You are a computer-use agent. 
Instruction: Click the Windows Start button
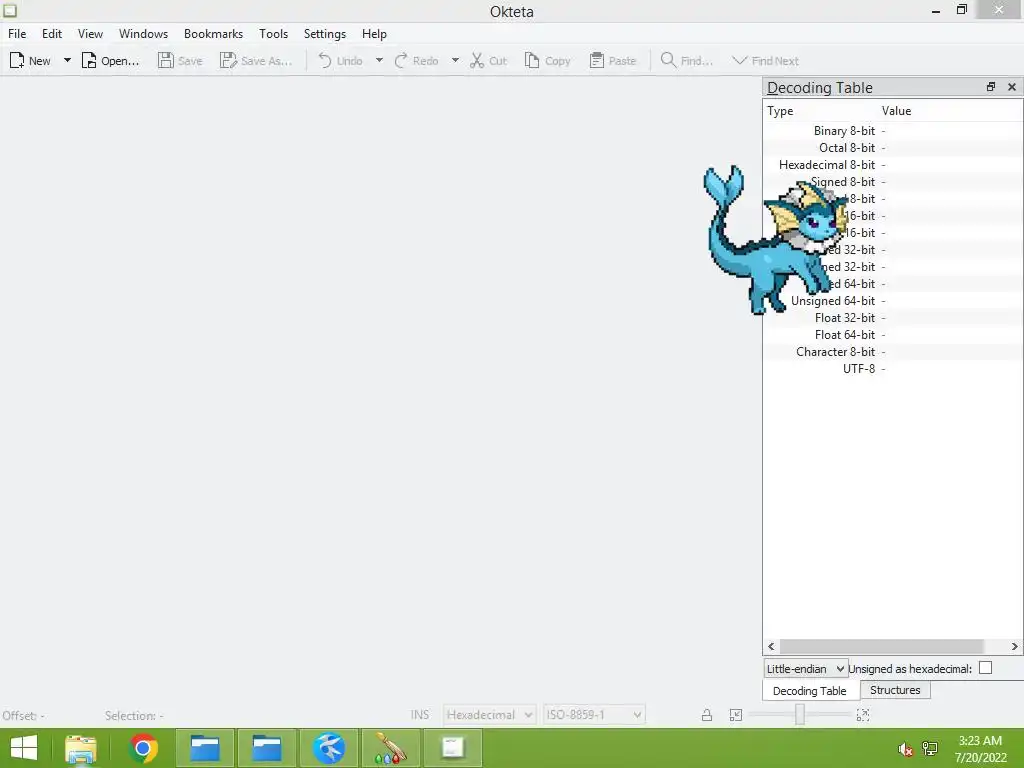(24, 748)
